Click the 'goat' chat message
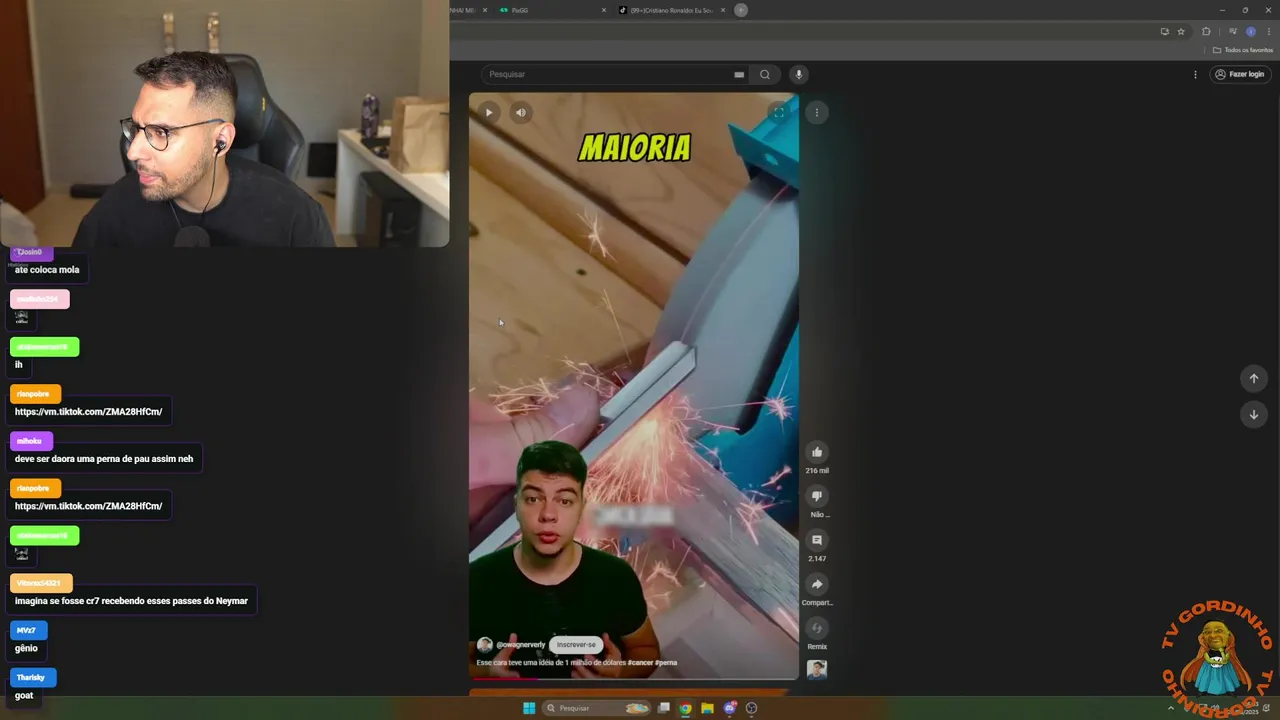Screen dimensions: 1280x720 tap(24, 695)
